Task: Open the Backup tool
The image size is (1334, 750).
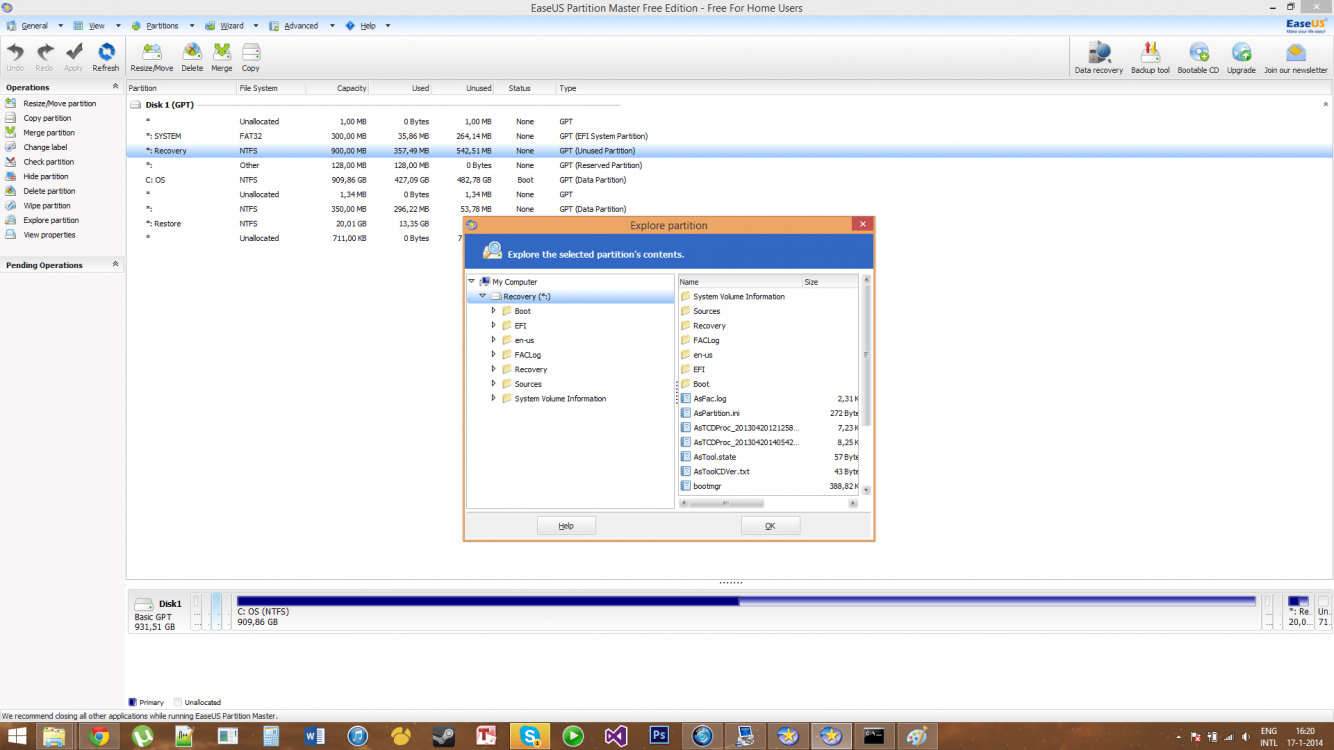Action: (x=1150, y=58)
